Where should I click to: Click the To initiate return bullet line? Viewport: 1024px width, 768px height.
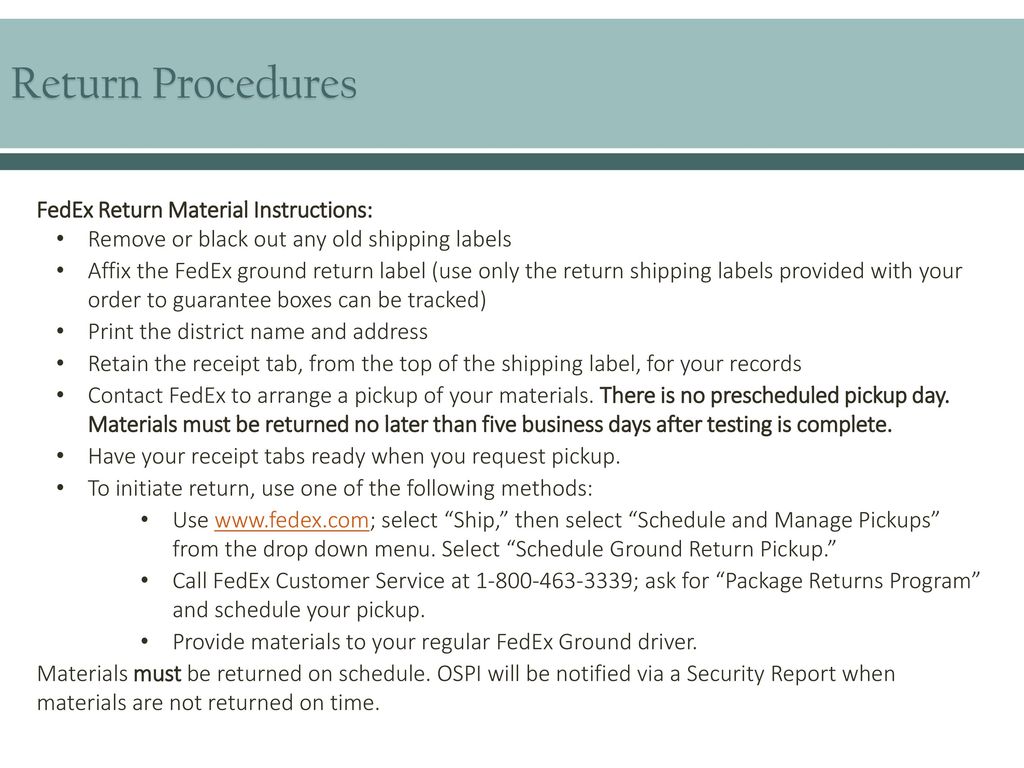point(340,488)
